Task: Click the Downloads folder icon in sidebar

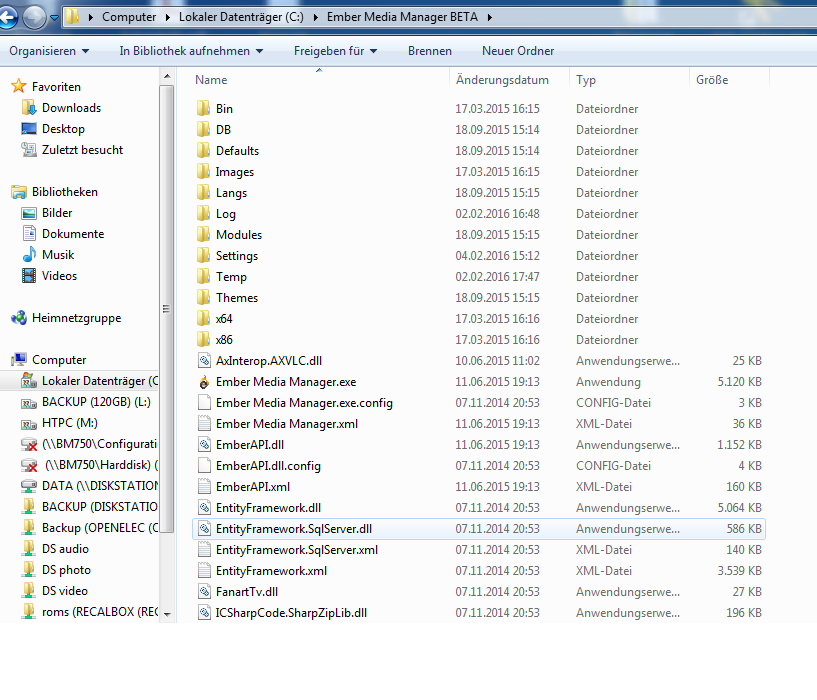Action: point(29,107)
